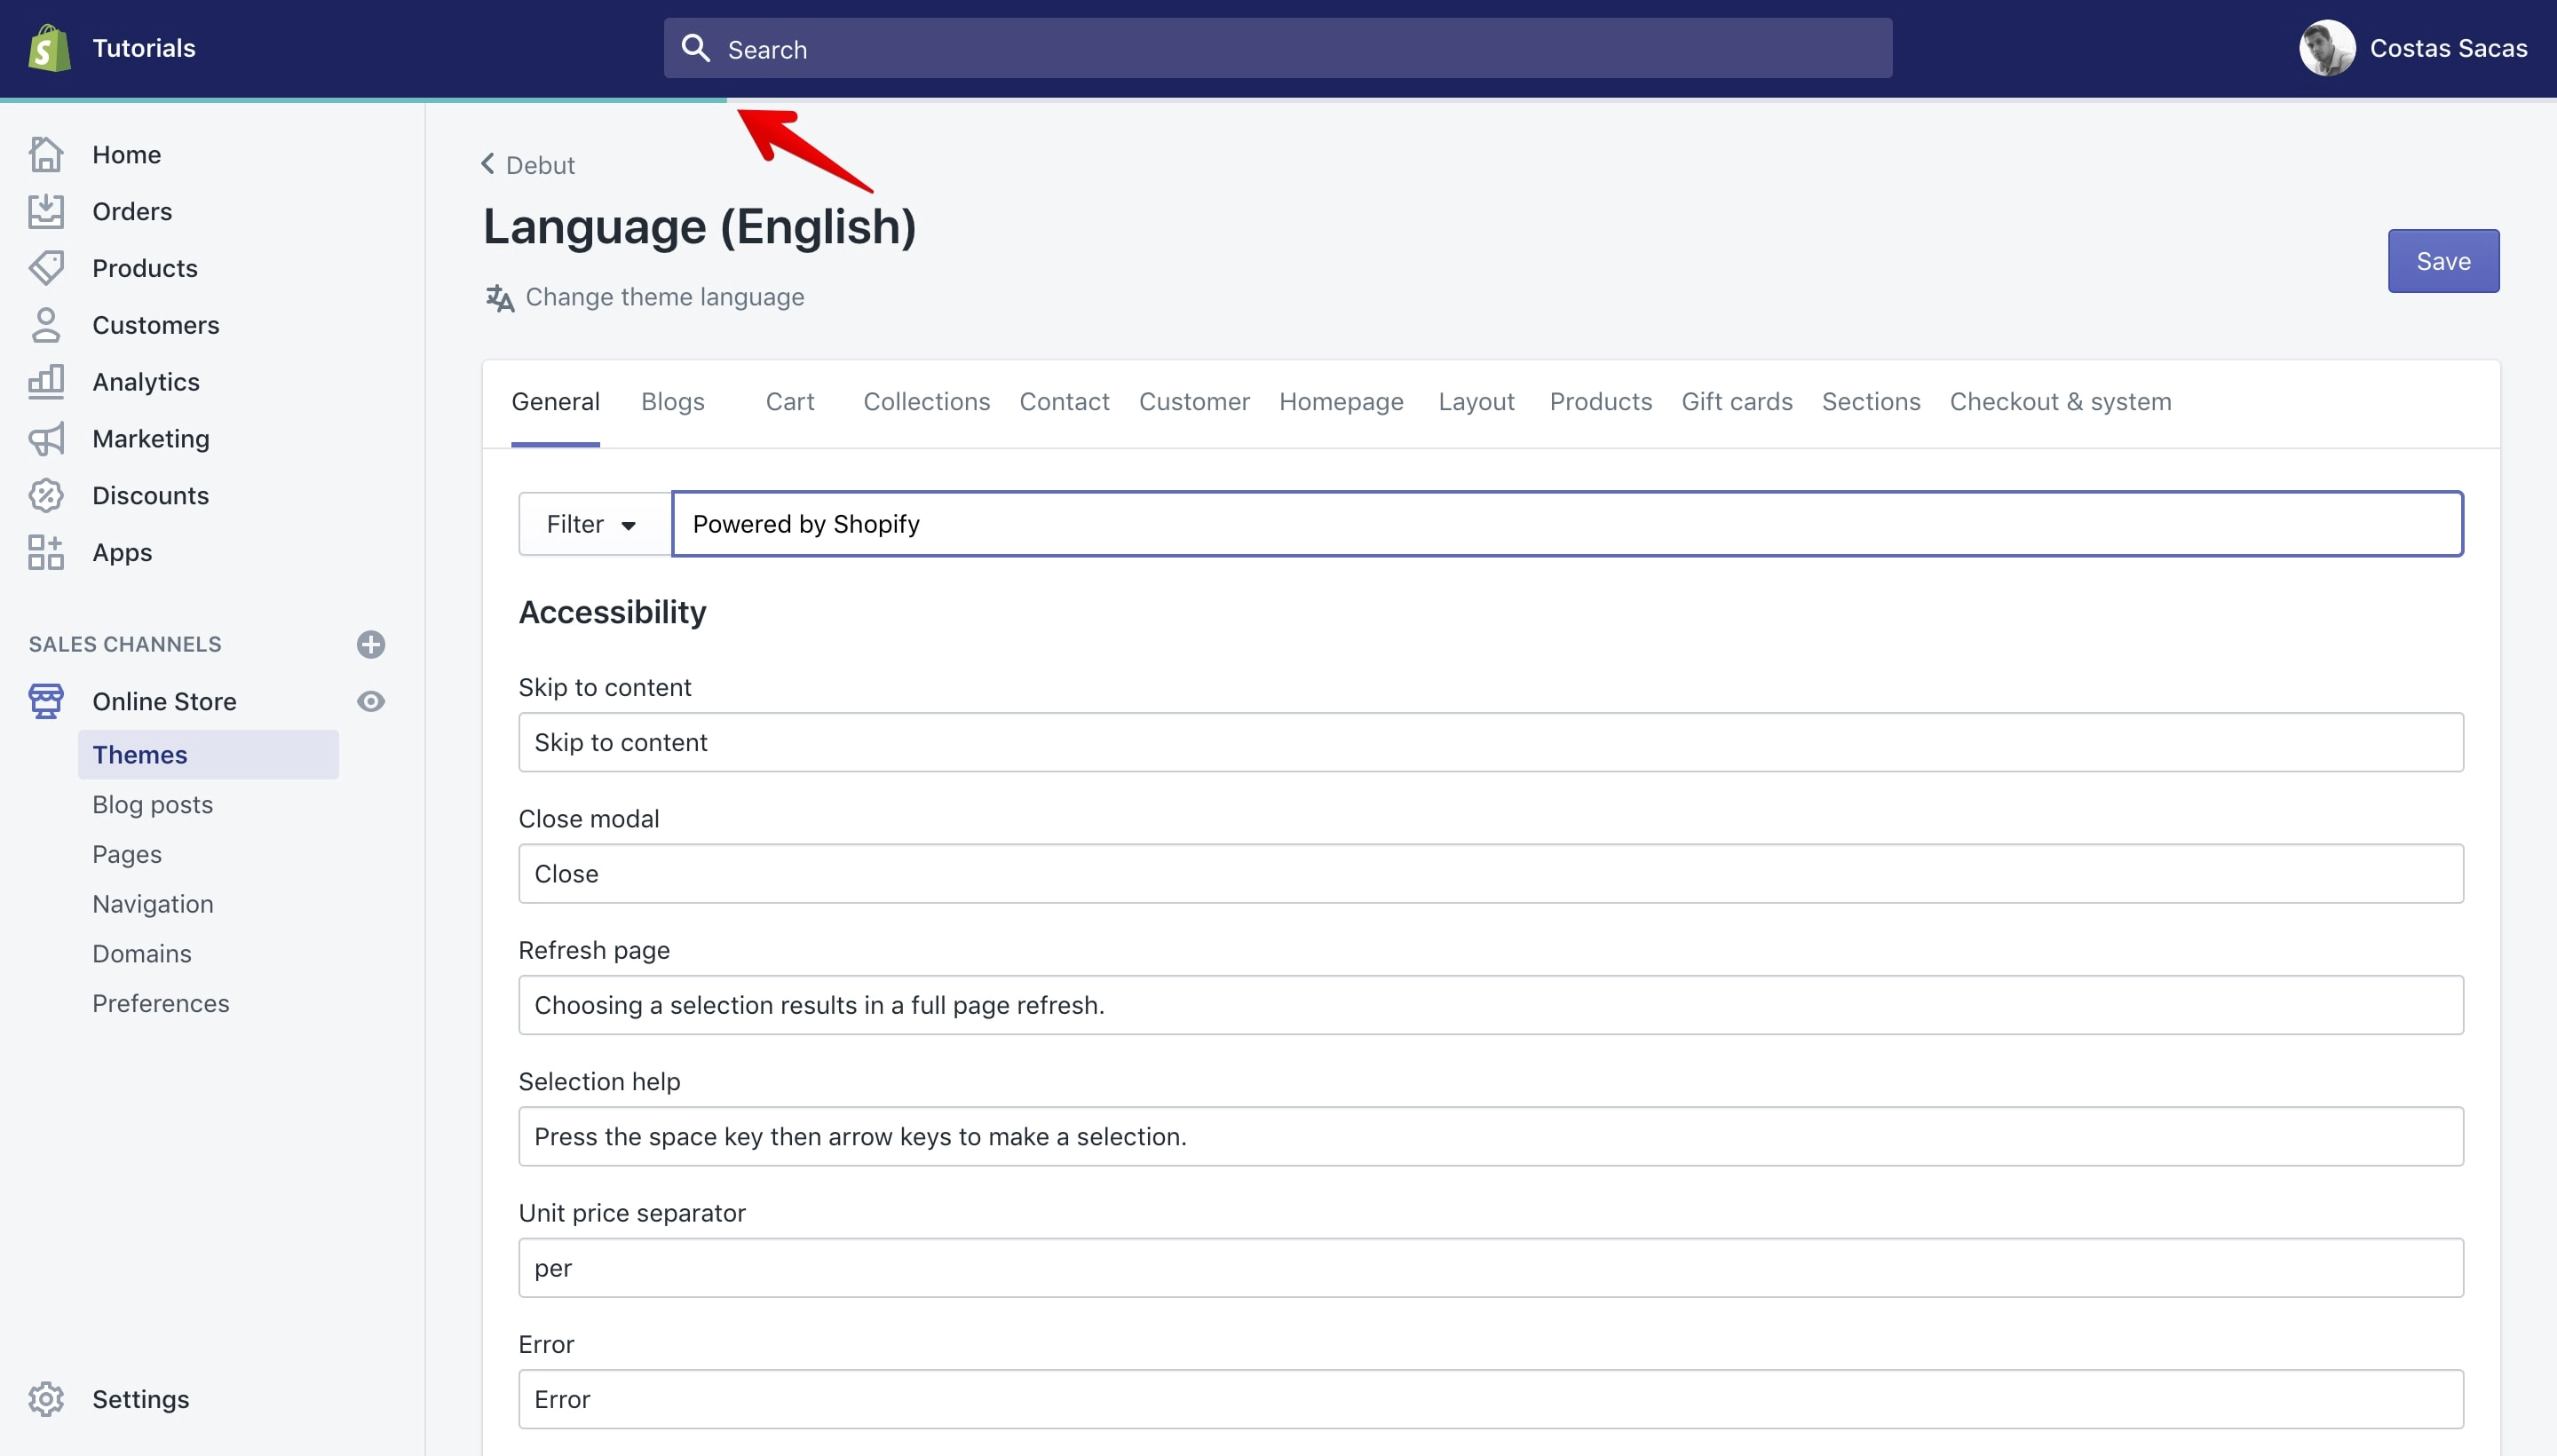Image resolution: width=2557 pixels, height=1456 pixels.
Task: Open the Products tab in language editor
Action: tap(1601, 402)
